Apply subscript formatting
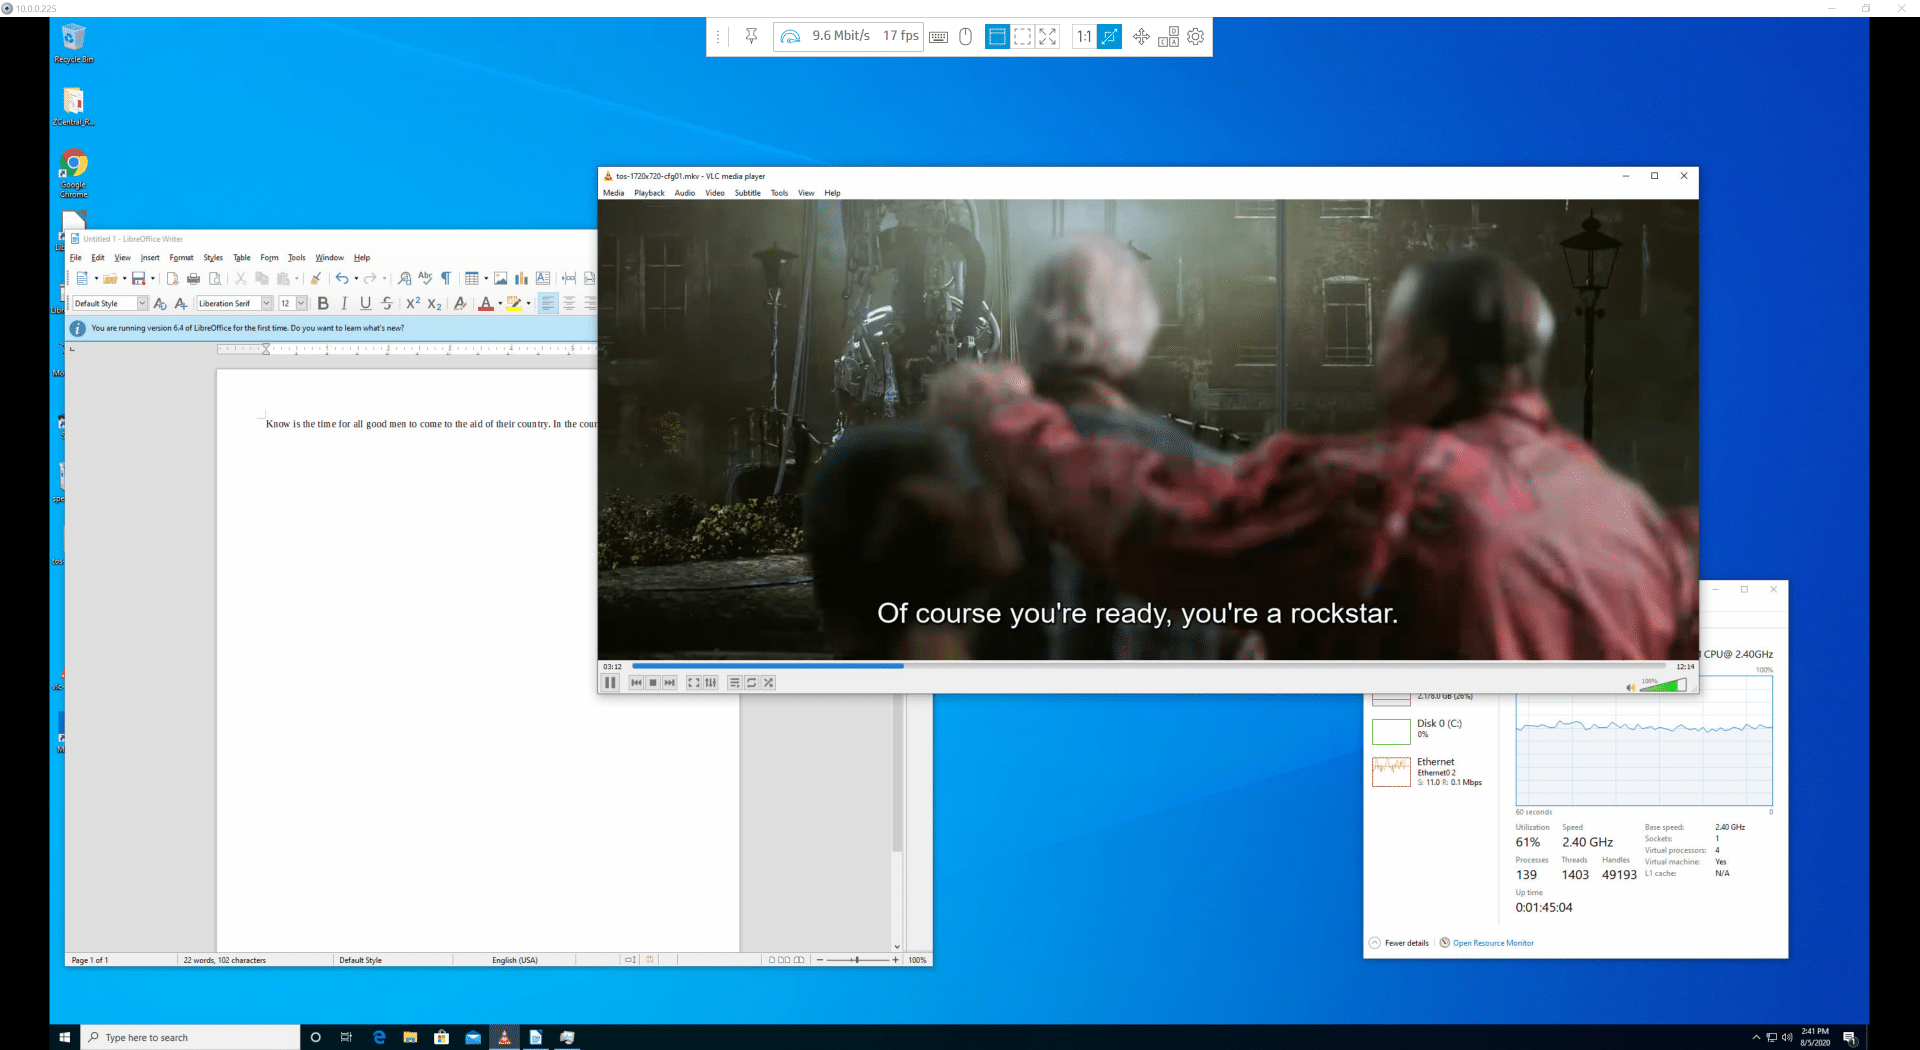Viewport: 1920px width, 1050px height. 434,304
